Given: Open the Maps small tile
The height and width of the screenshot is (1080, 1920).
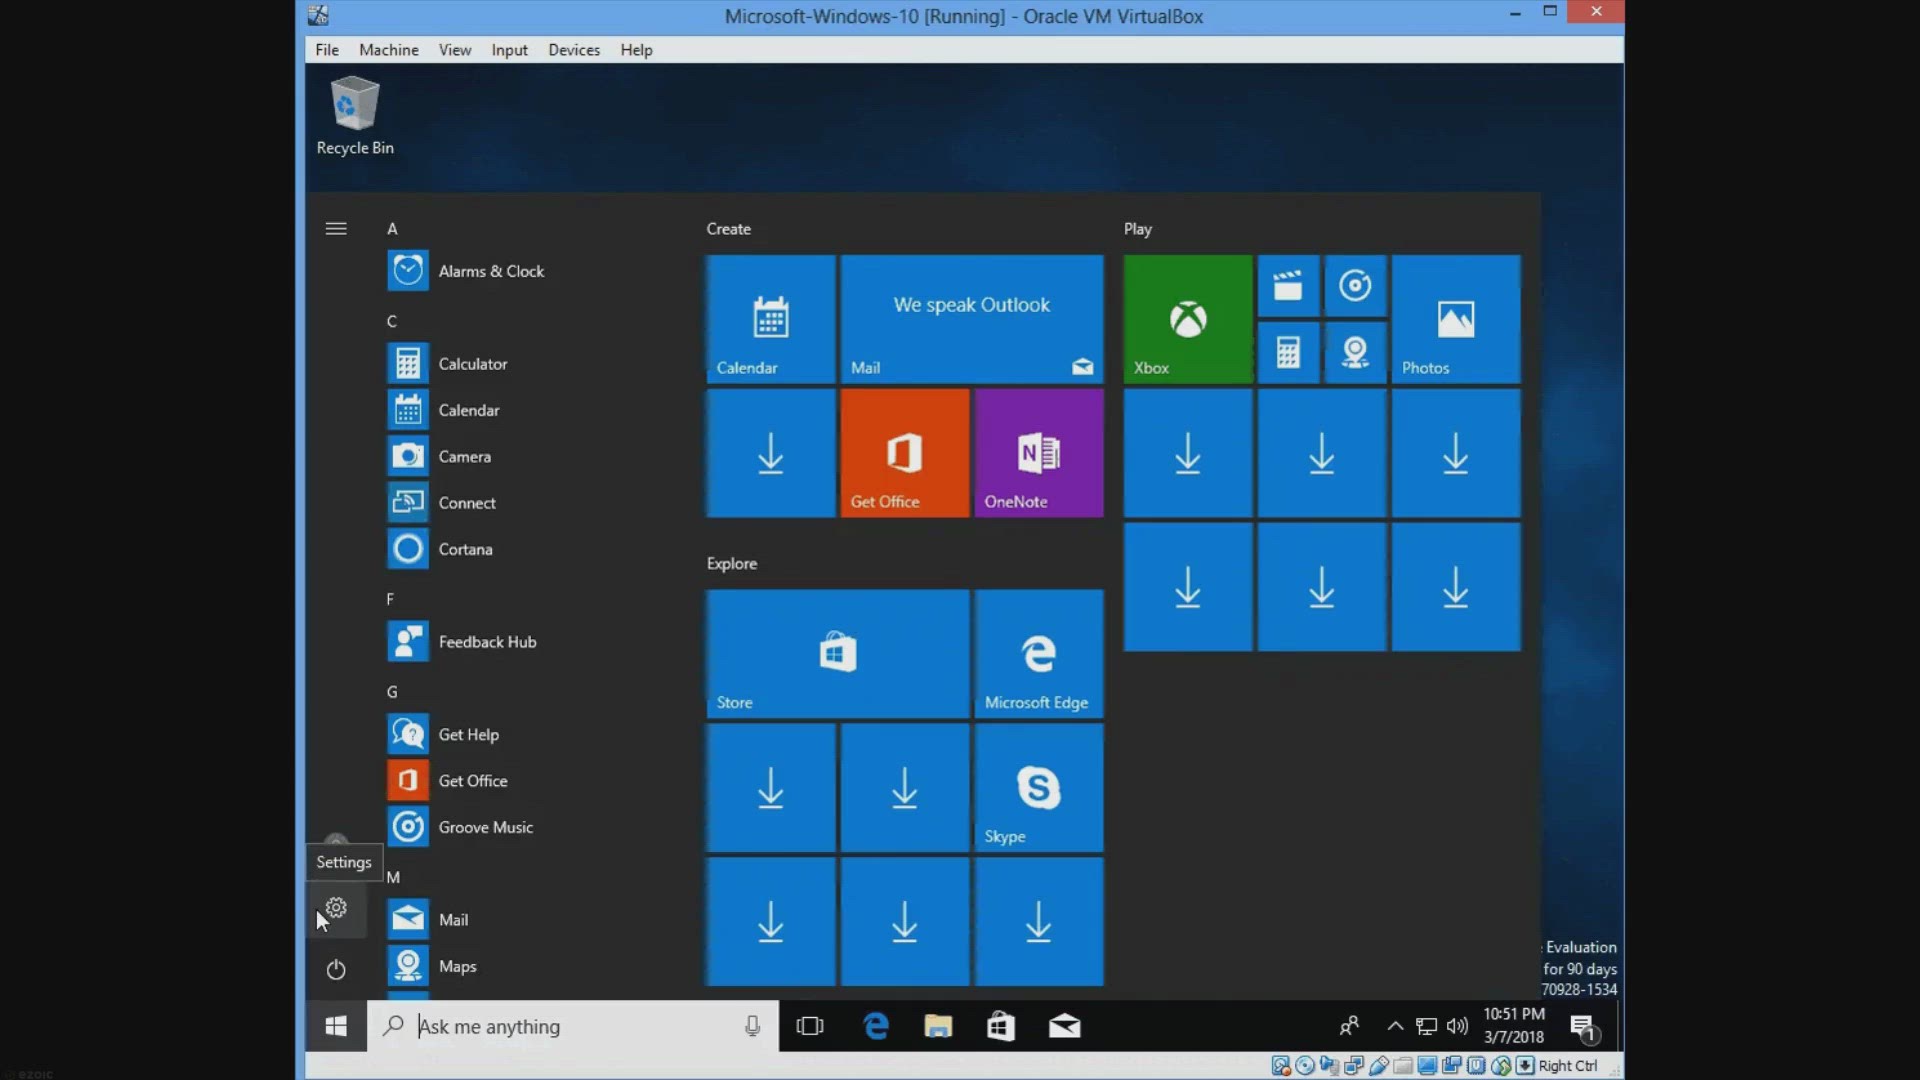Looking at the screenshot, I should coord(1355,352).
